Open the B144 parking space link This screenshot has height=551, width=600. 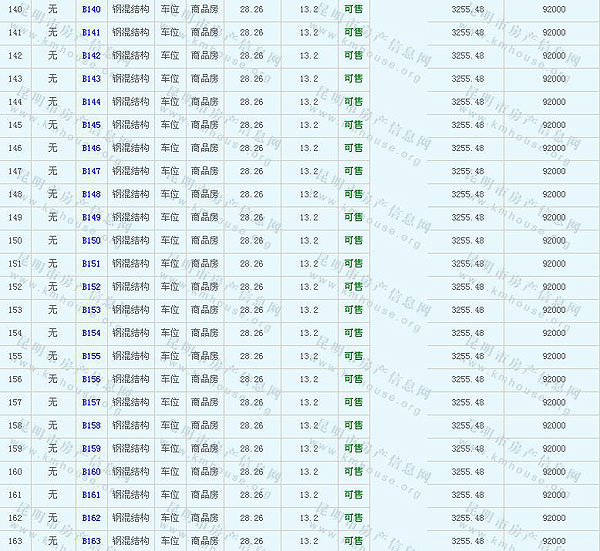coord(91,102)
